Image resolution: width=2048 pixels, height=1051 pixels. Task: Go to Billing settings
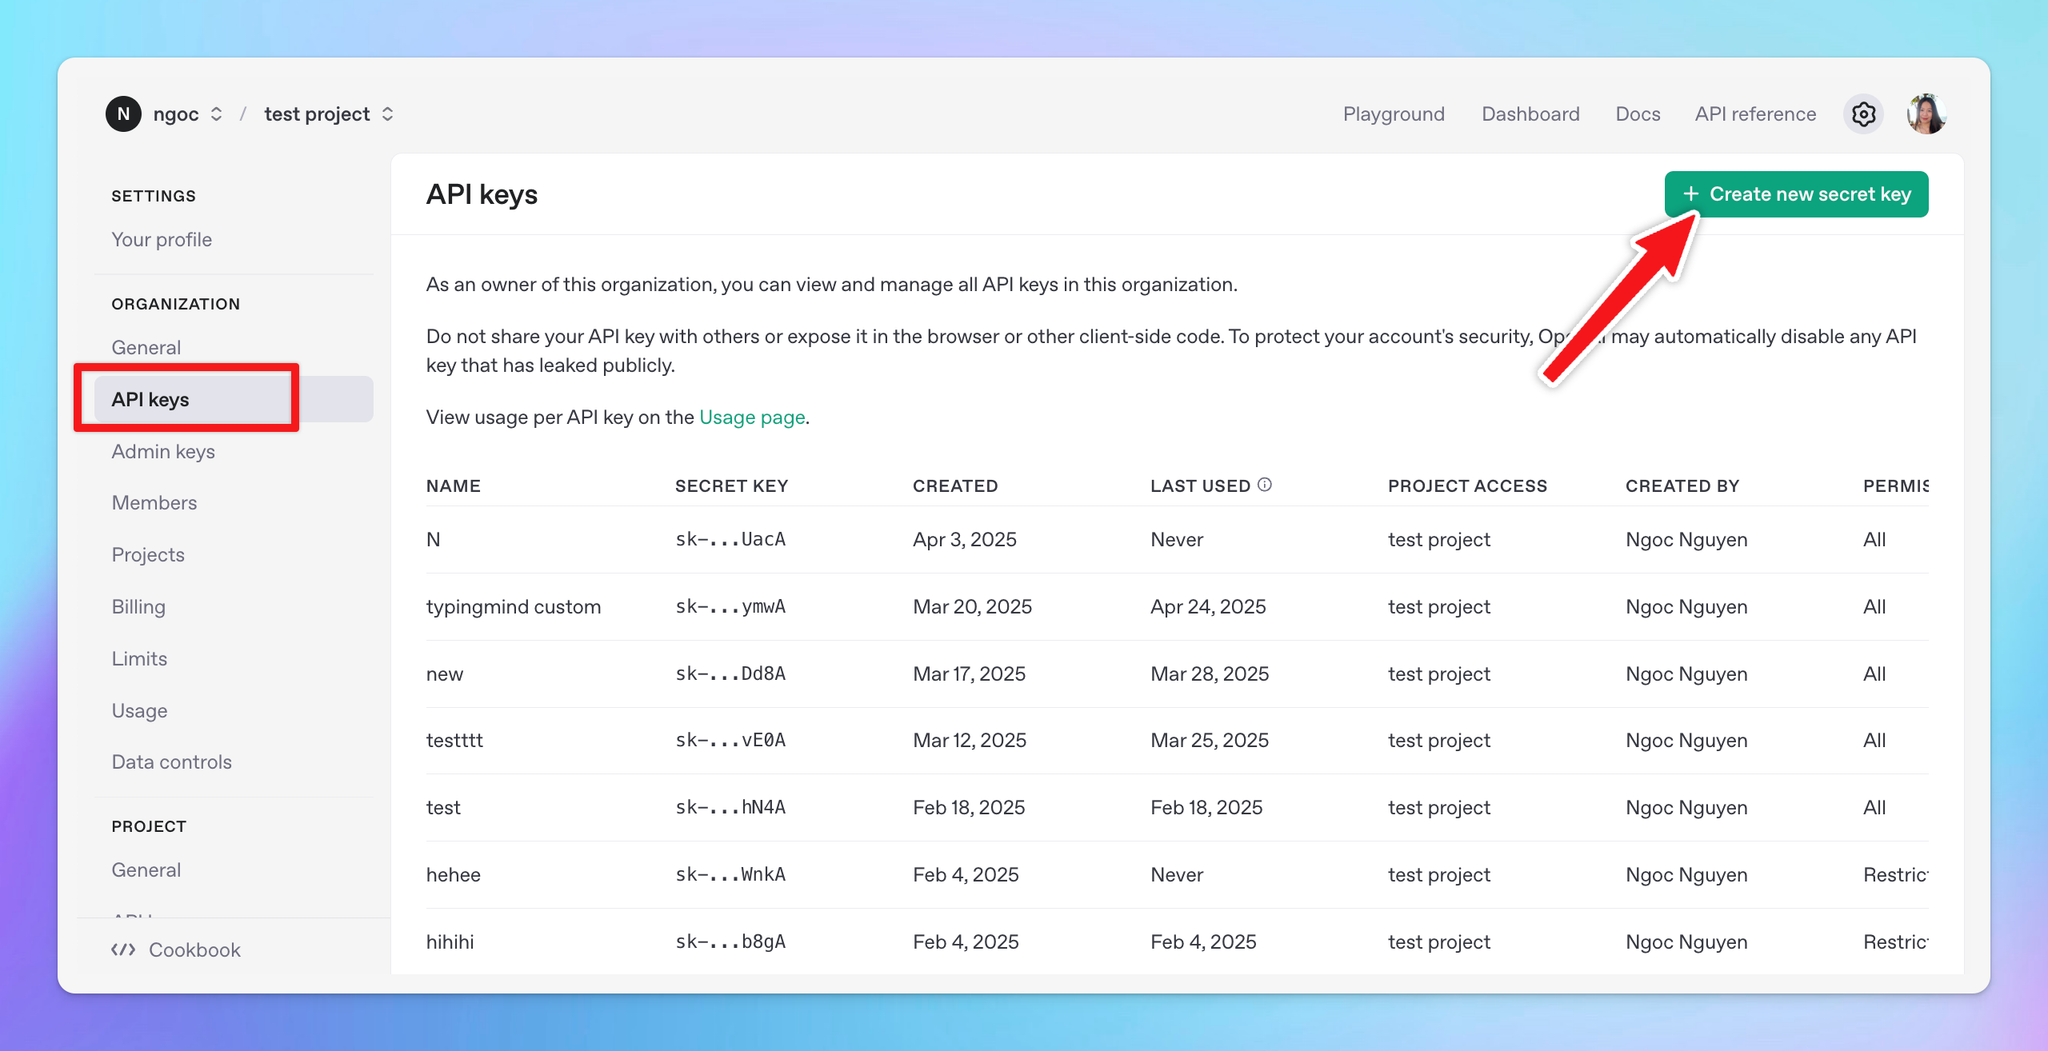pyautogui.click(x=138, y=607)
